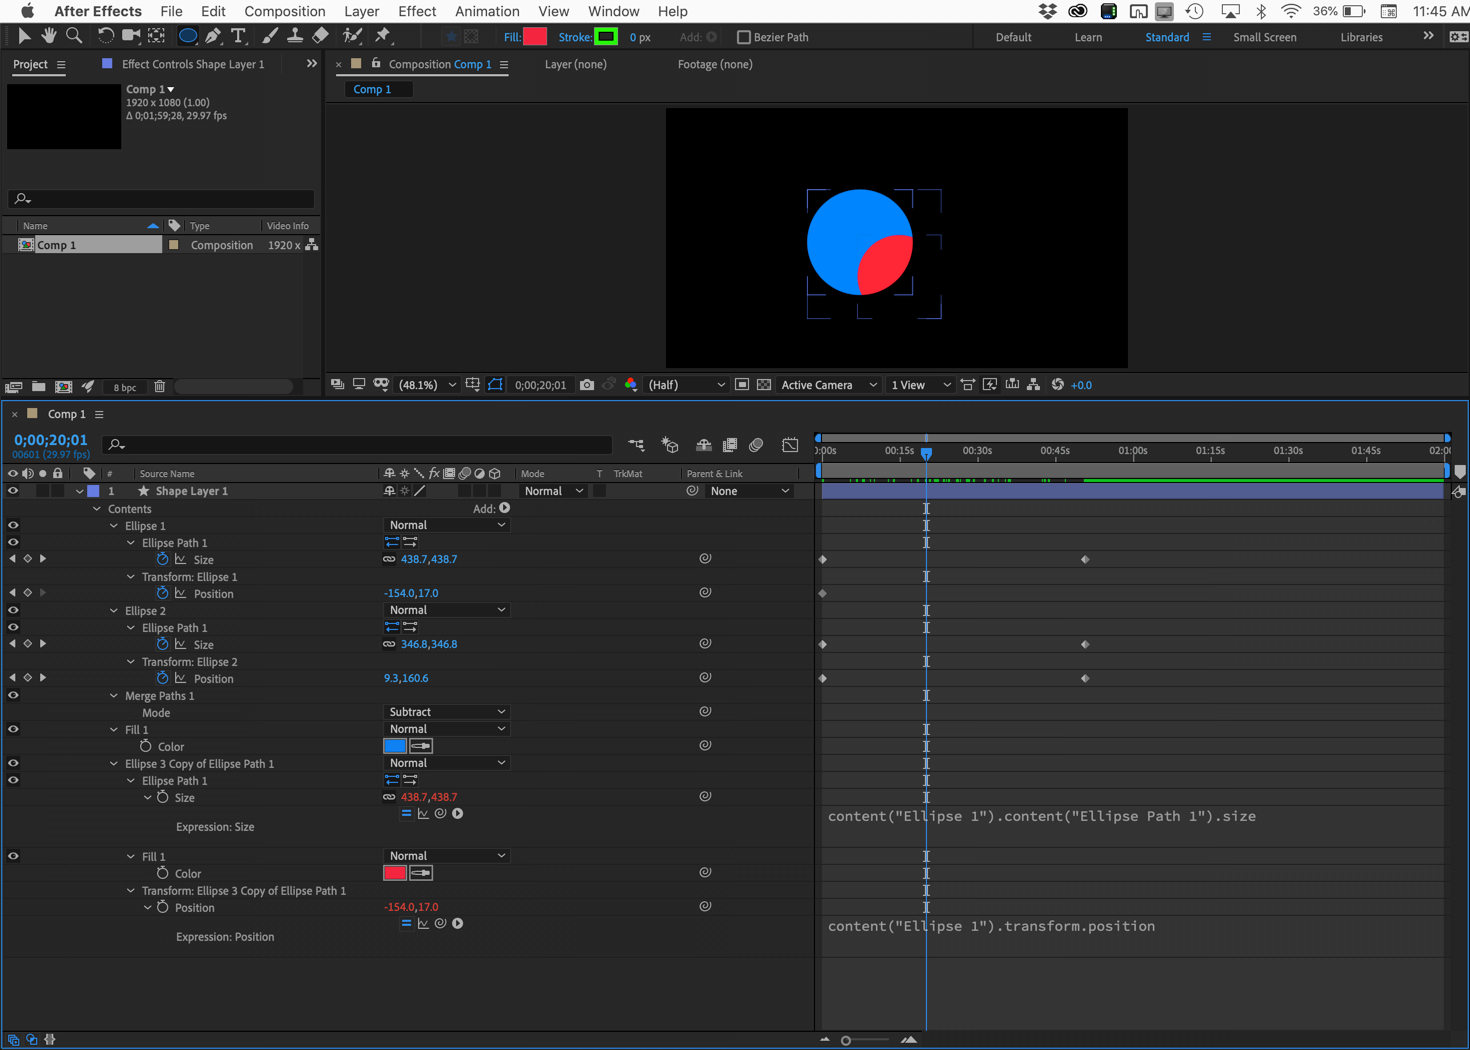Image resolution: width=1470 pixels, height=1050 pixels.
Task: Delete selected project item with trash icon
Action: point(159,387)
